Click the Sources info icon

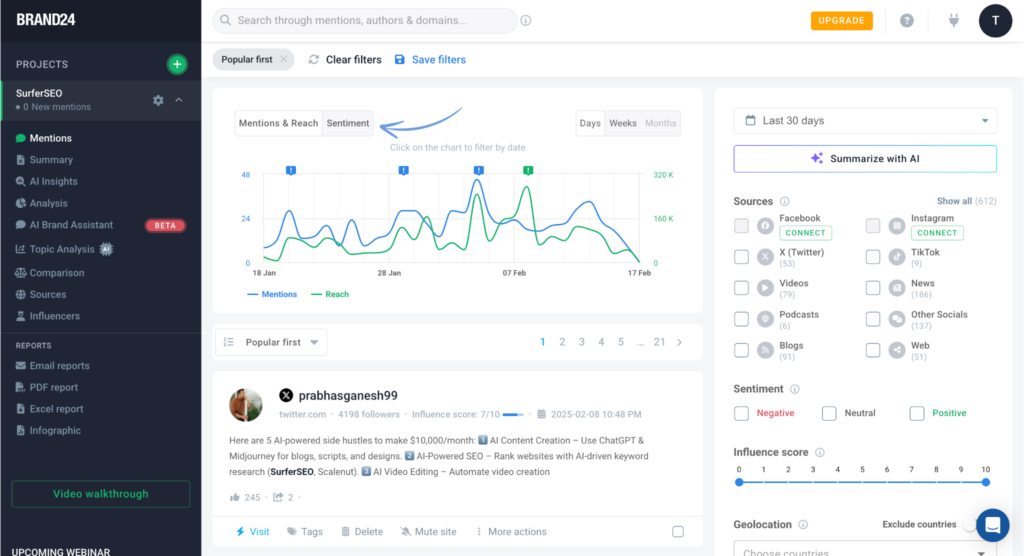point(785,201)
